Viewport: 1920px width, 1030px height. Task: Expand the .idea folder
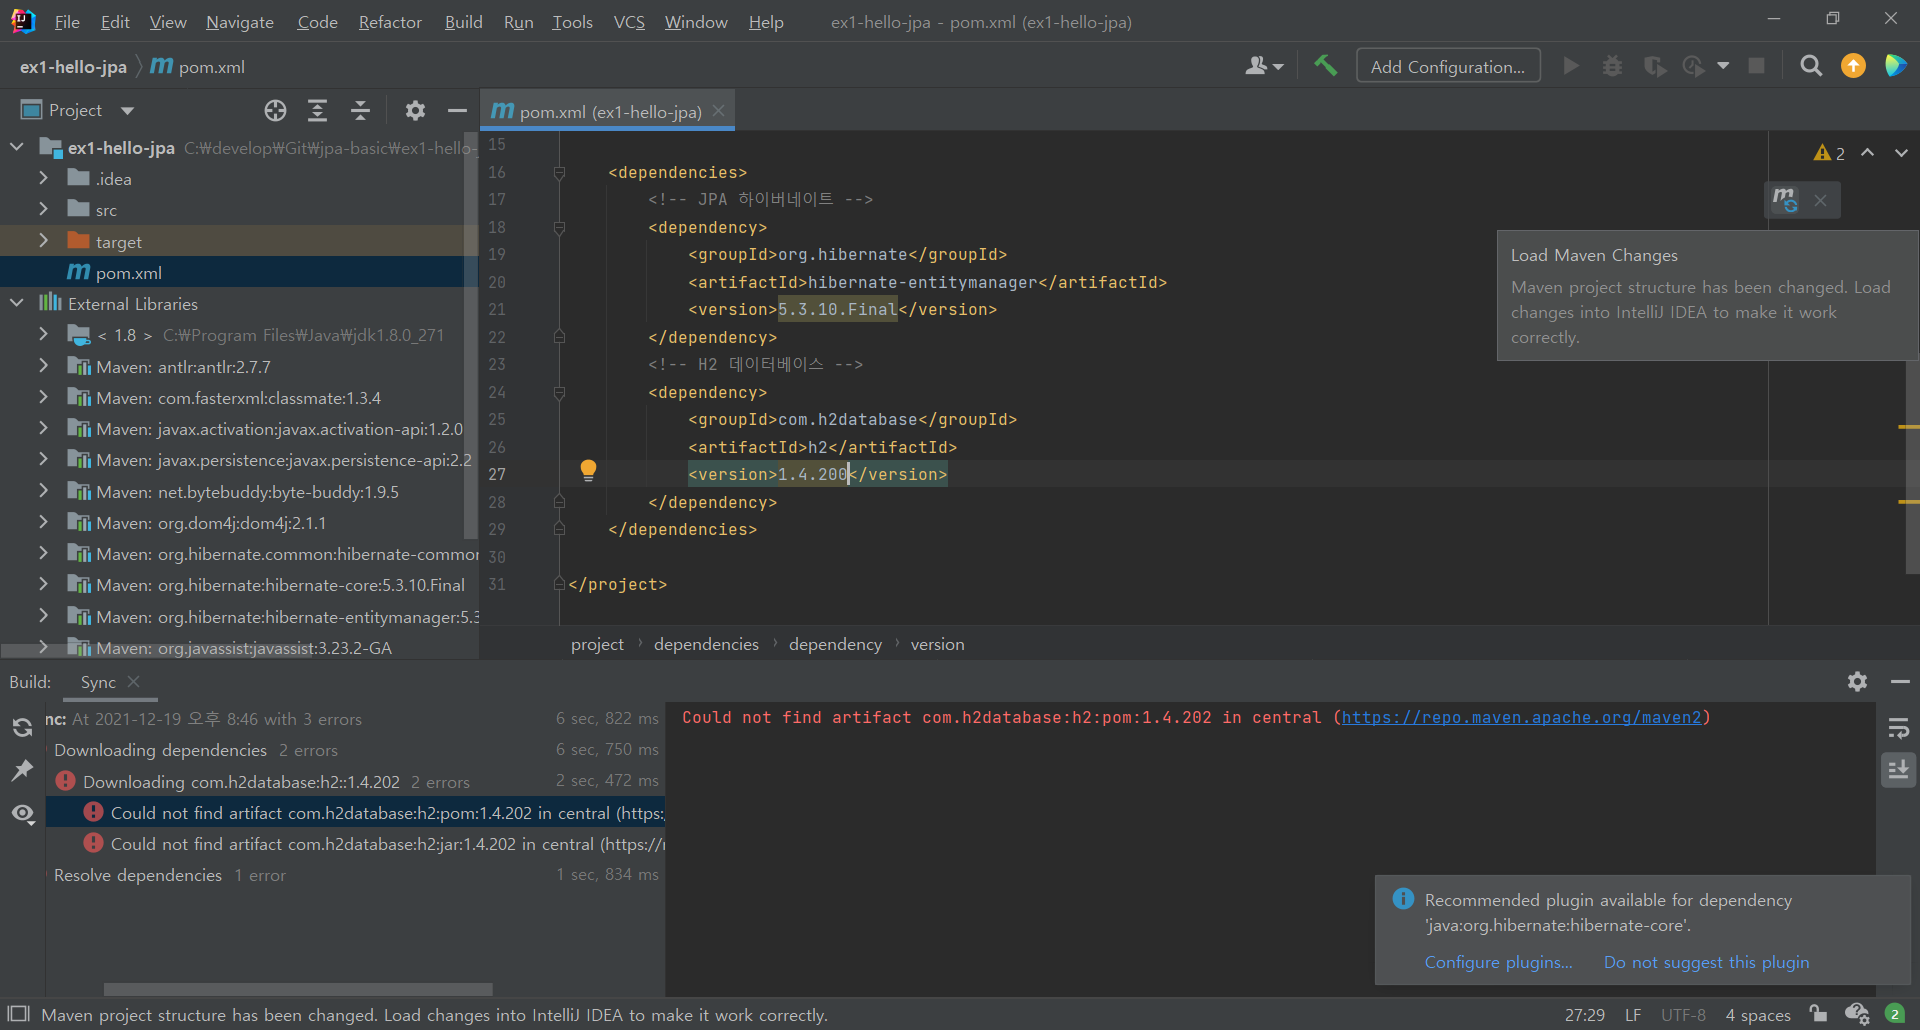[x=43, y=178]
